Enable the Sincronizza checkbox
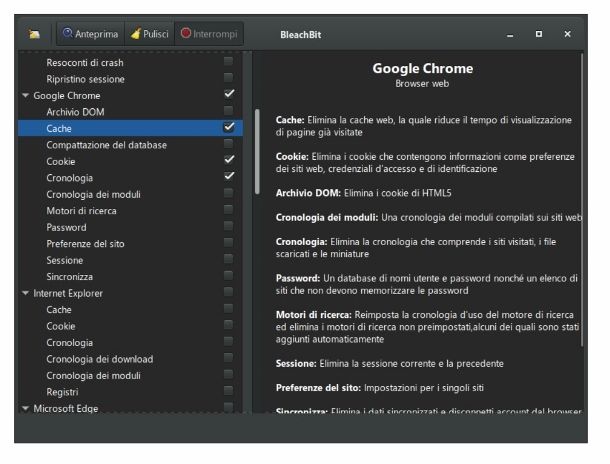Image resolution: width=610 pixels, height=464 pixels. pyautogui.click(x=229, y=275)
